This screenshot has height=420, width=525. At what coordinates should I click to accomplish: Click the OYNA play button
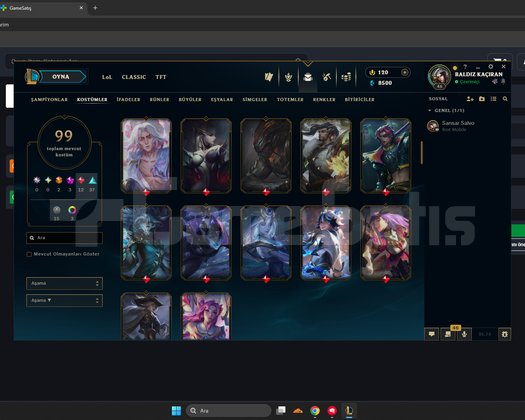61,77
